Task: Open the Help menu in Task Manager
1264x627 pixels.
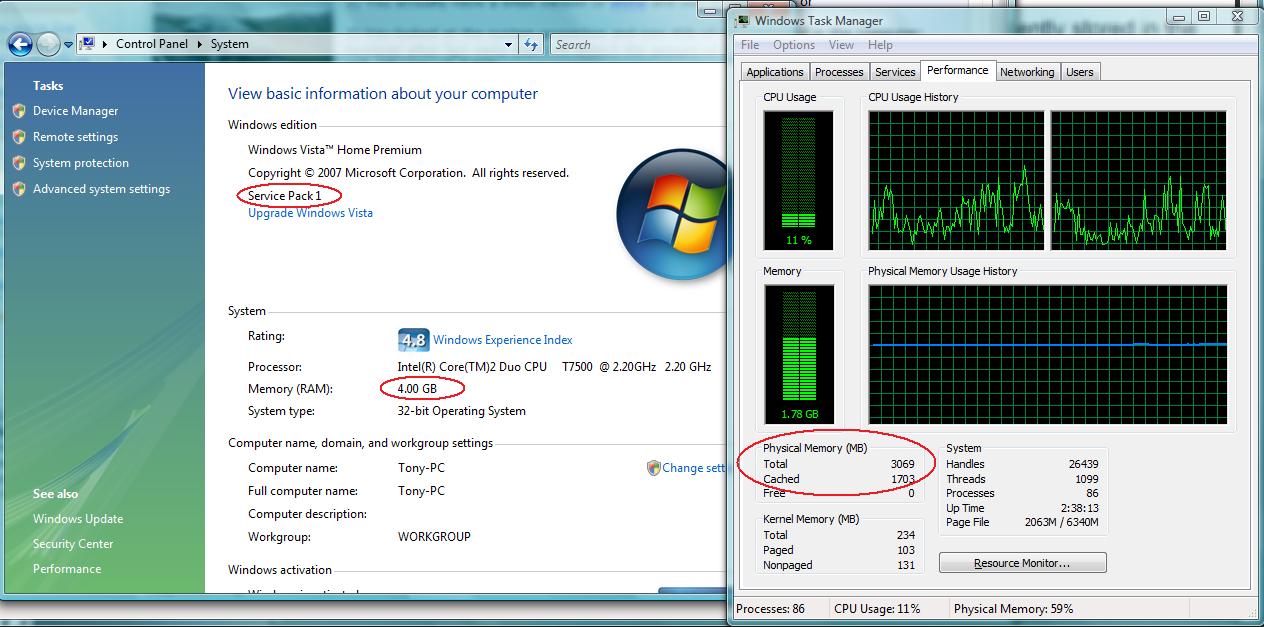Action: [880, 45]
